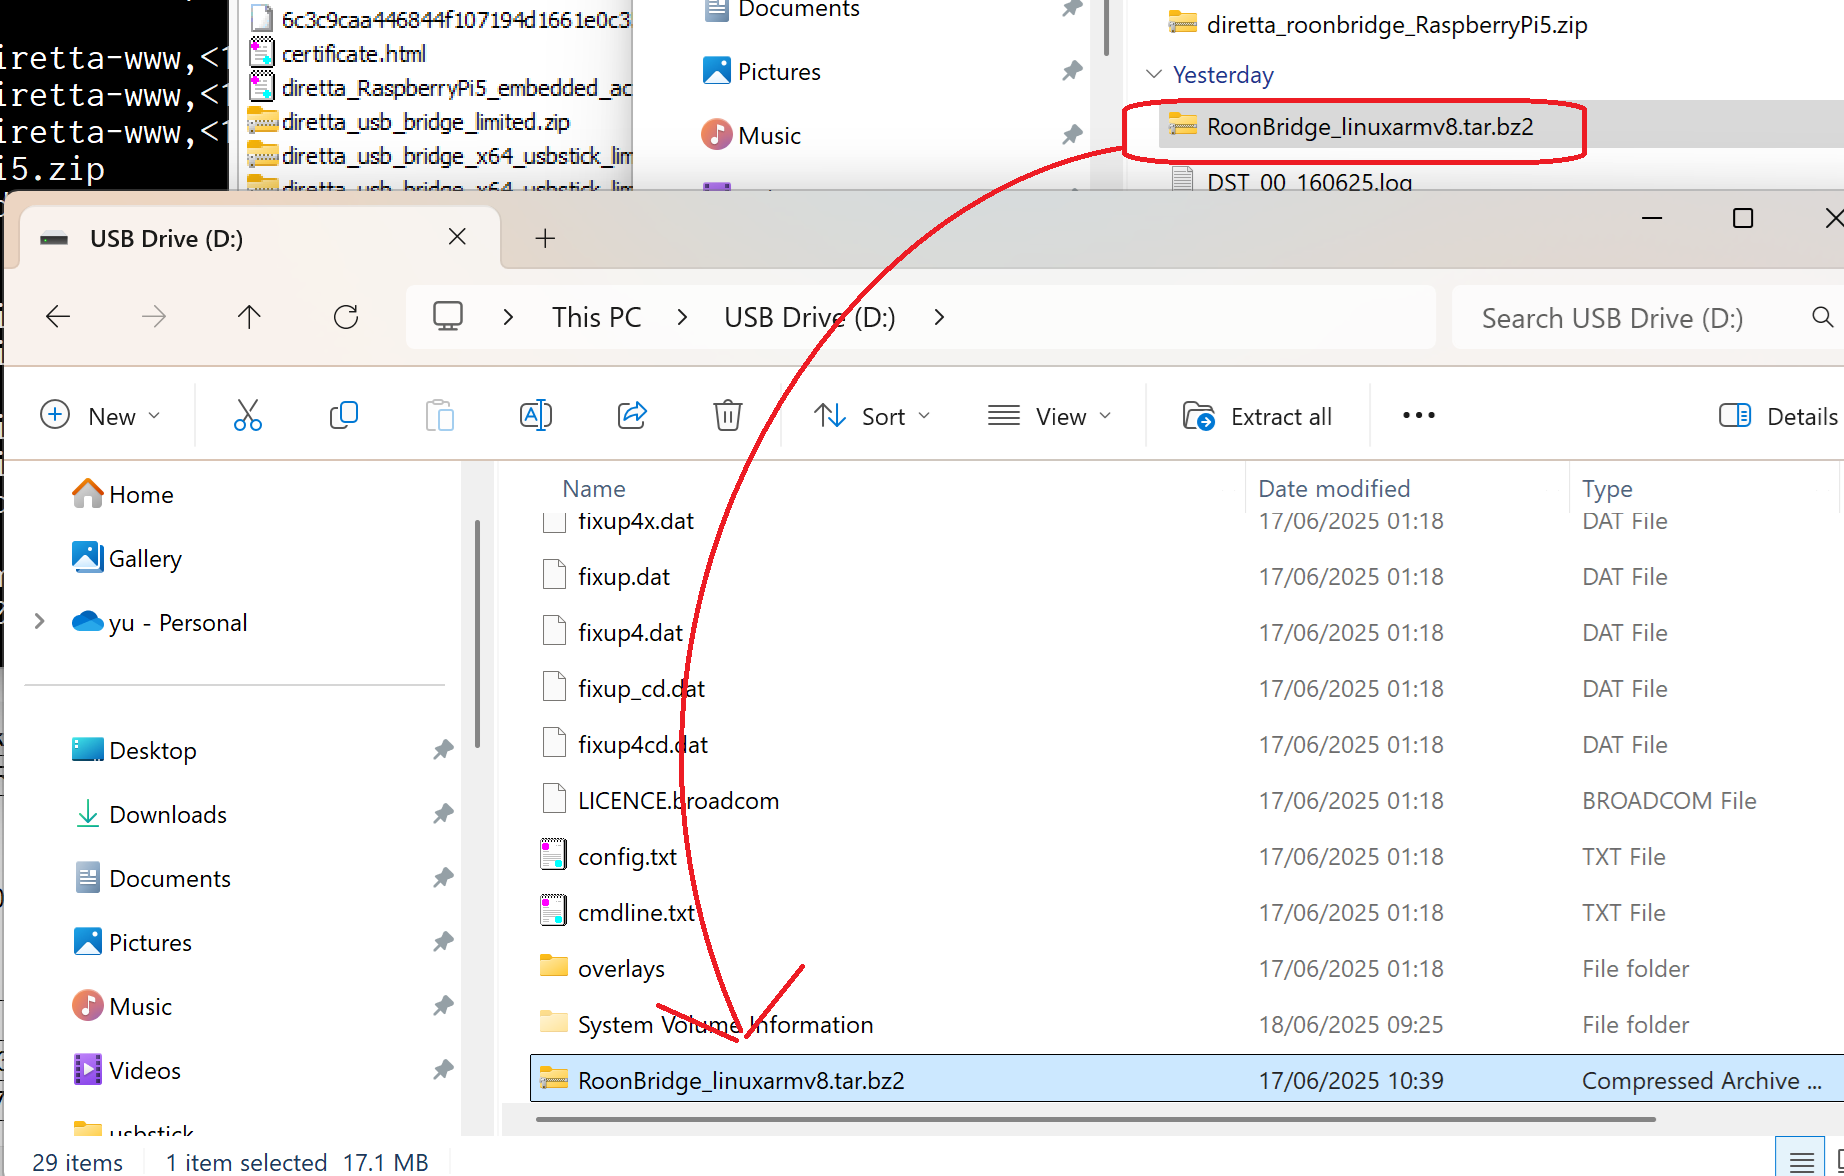
Task: Toggle the Details pane
Action: point(1777,416)
